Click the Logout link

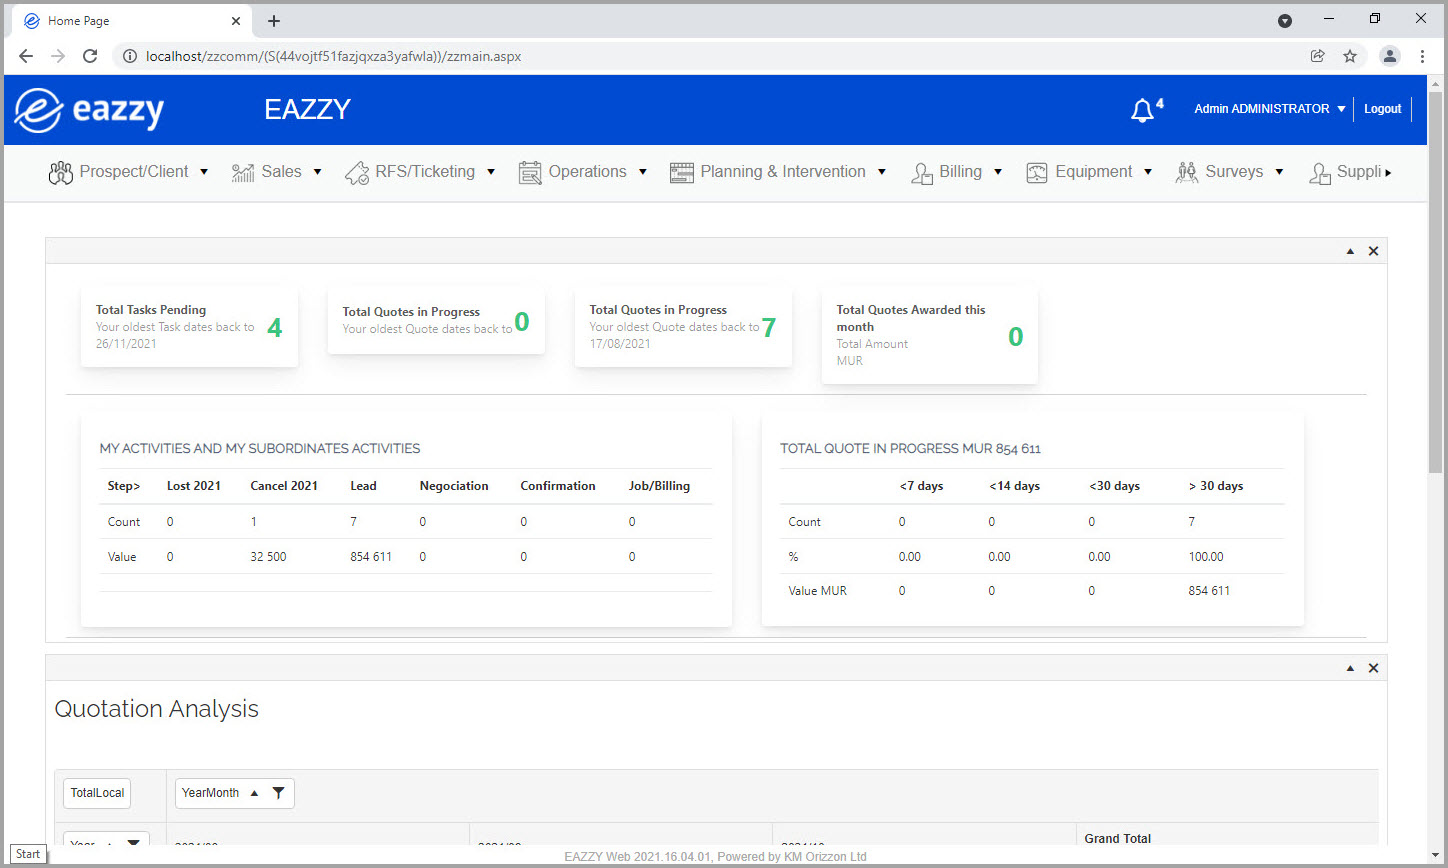[1383, 109]
